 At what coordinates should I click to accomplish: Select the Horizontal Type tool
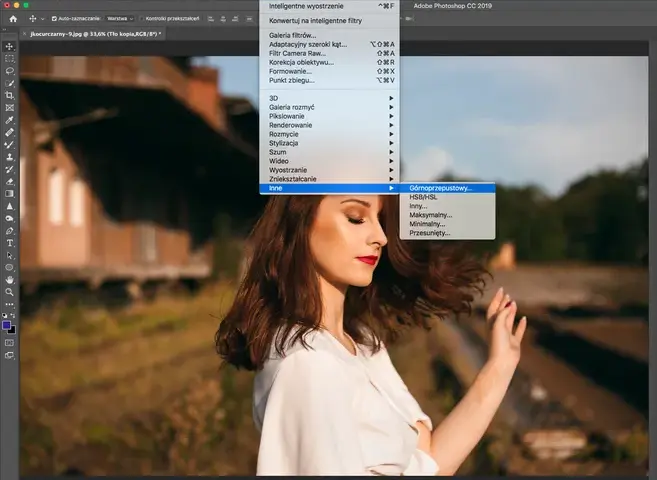(9, 243)
